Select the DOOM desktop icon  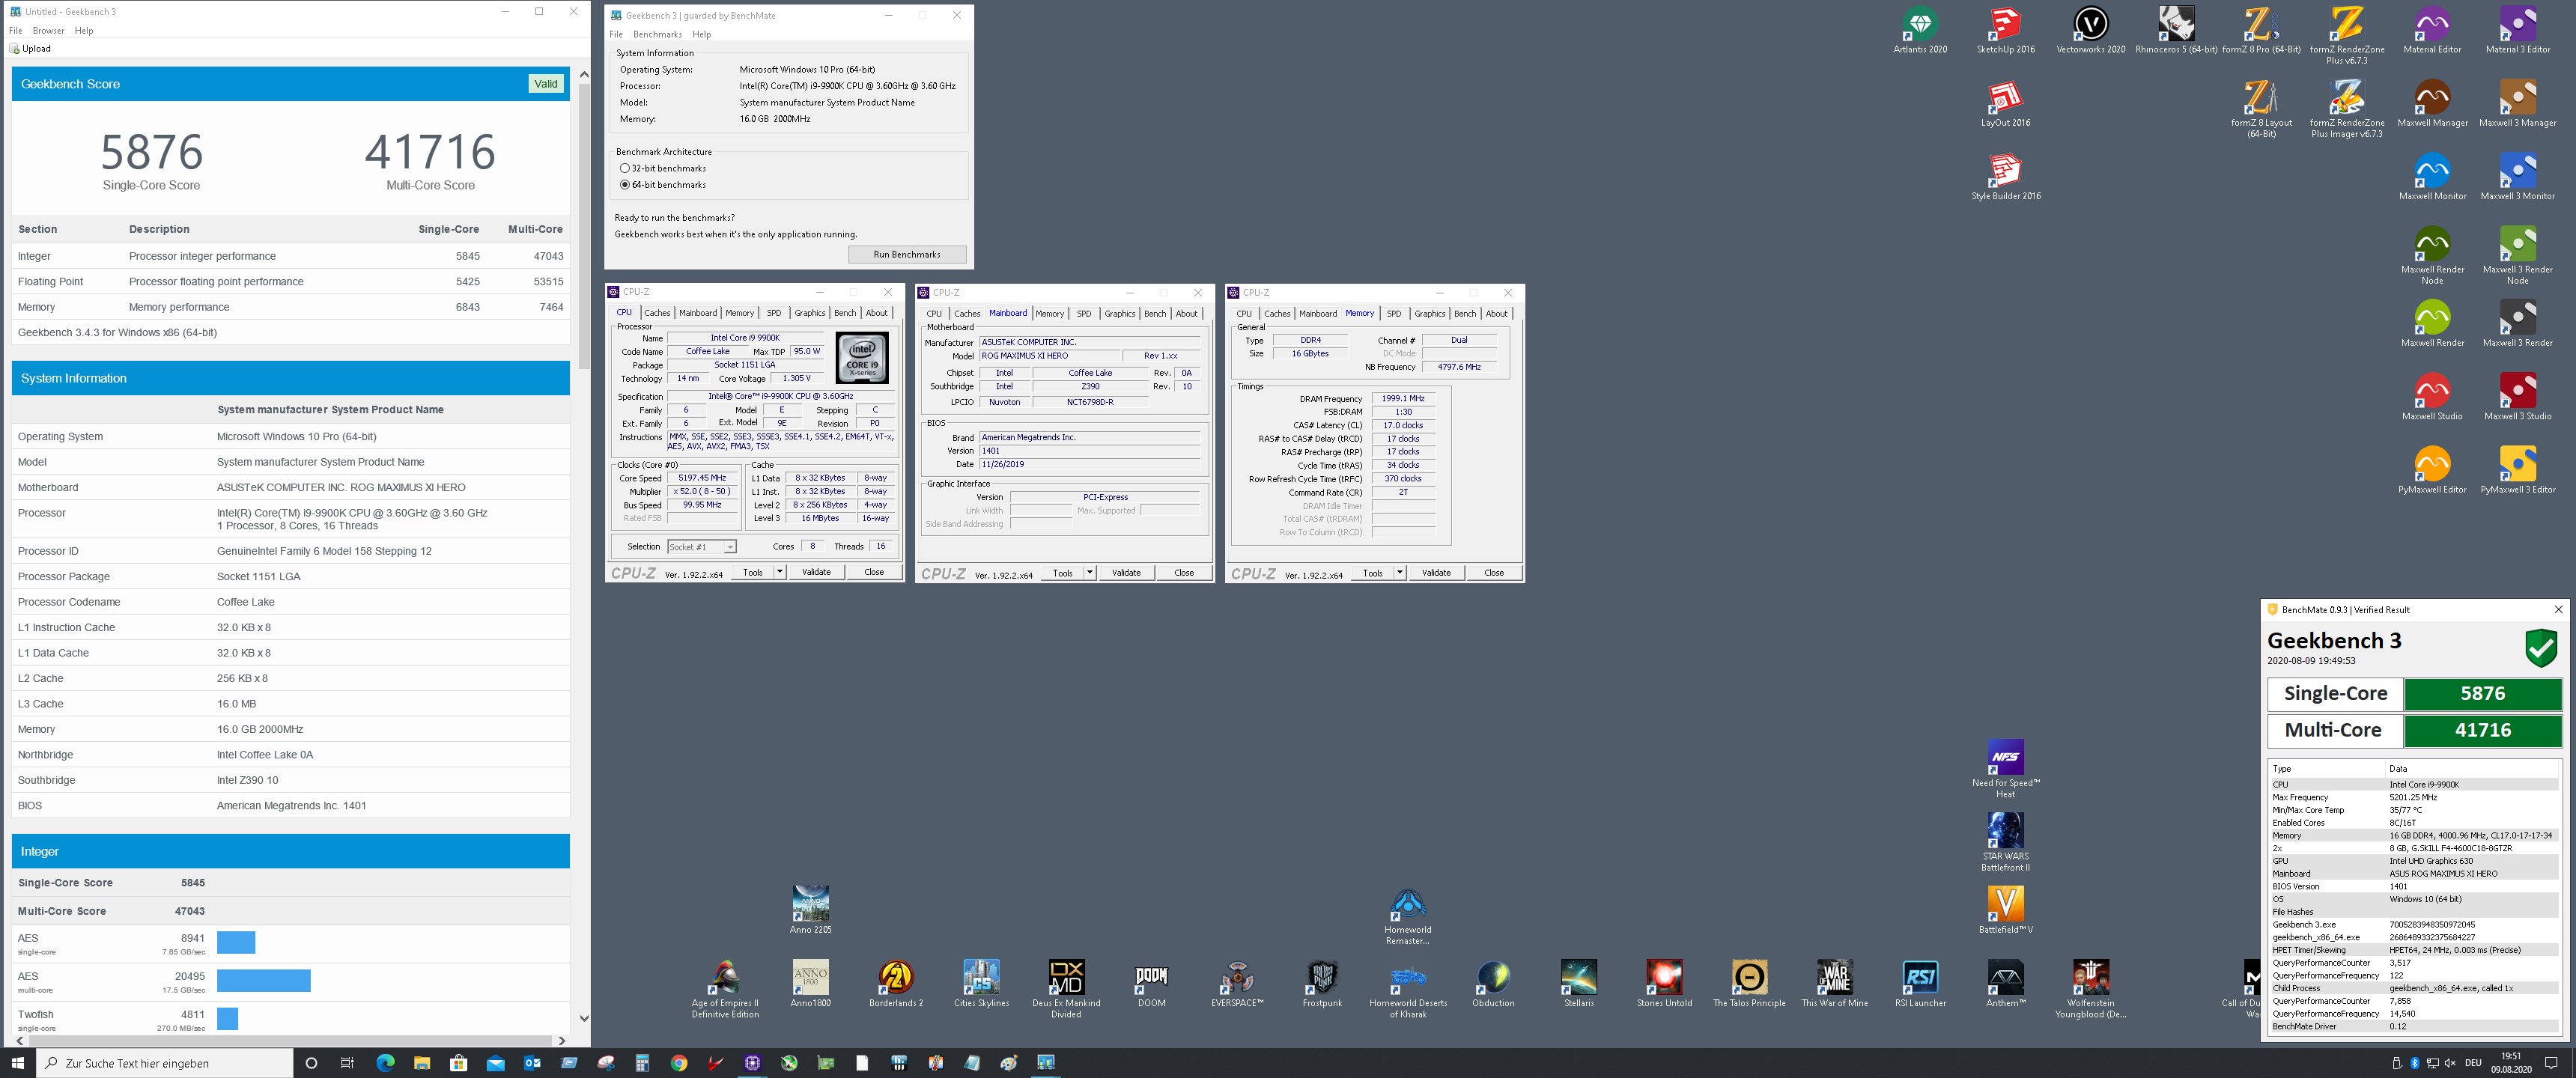click(x=1151, y=984)
